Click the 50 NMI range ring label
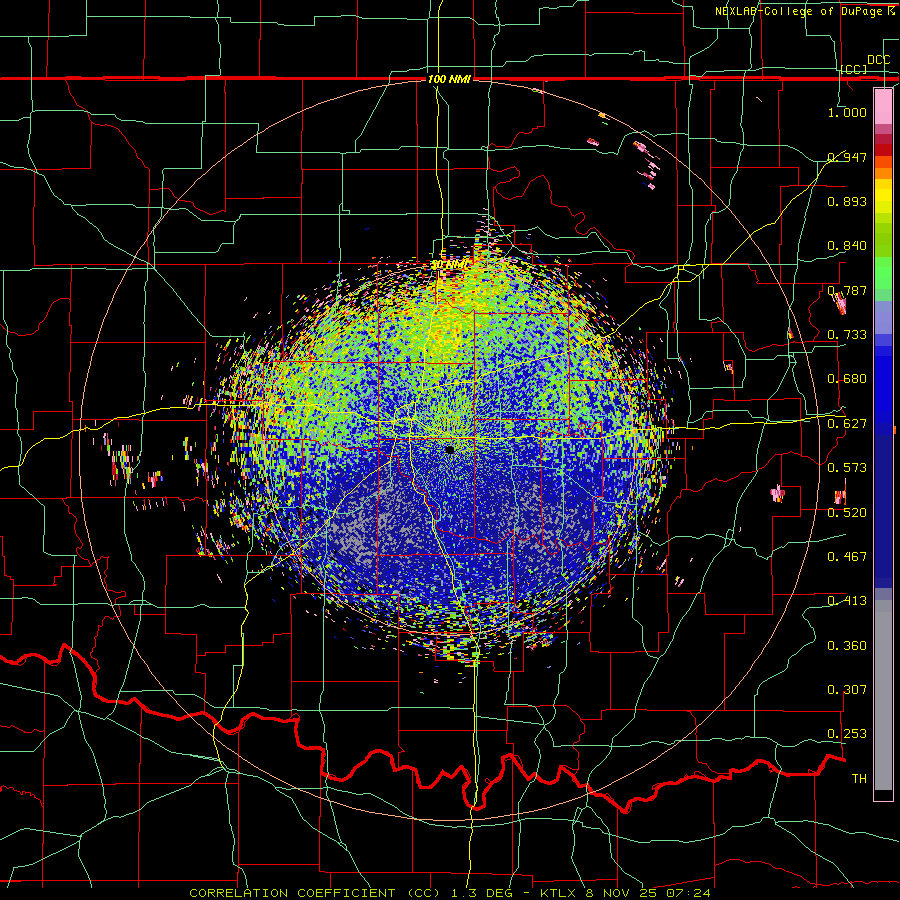The width and height of the screenshot is (900, 900). (449, 265)
